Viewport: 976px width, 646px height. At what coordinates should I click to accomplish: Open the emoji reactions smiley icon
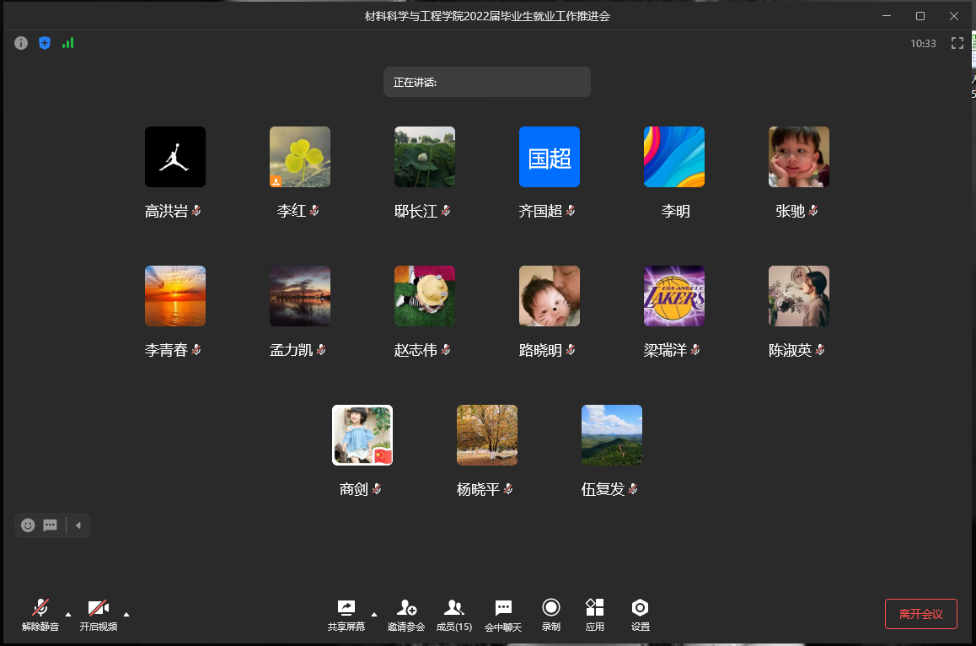tap(28, 525)
